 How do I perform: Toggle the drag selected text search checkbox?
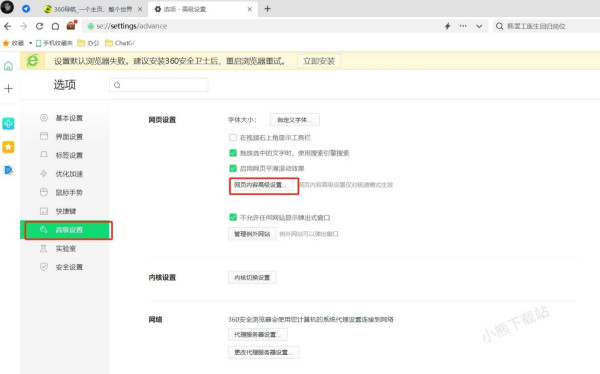(x=233, y=153)
